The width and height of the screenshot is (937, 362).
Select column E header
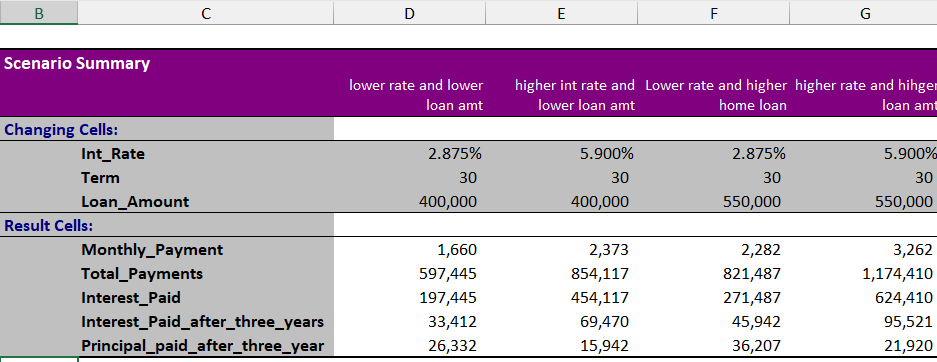click(x=561, y=13)
